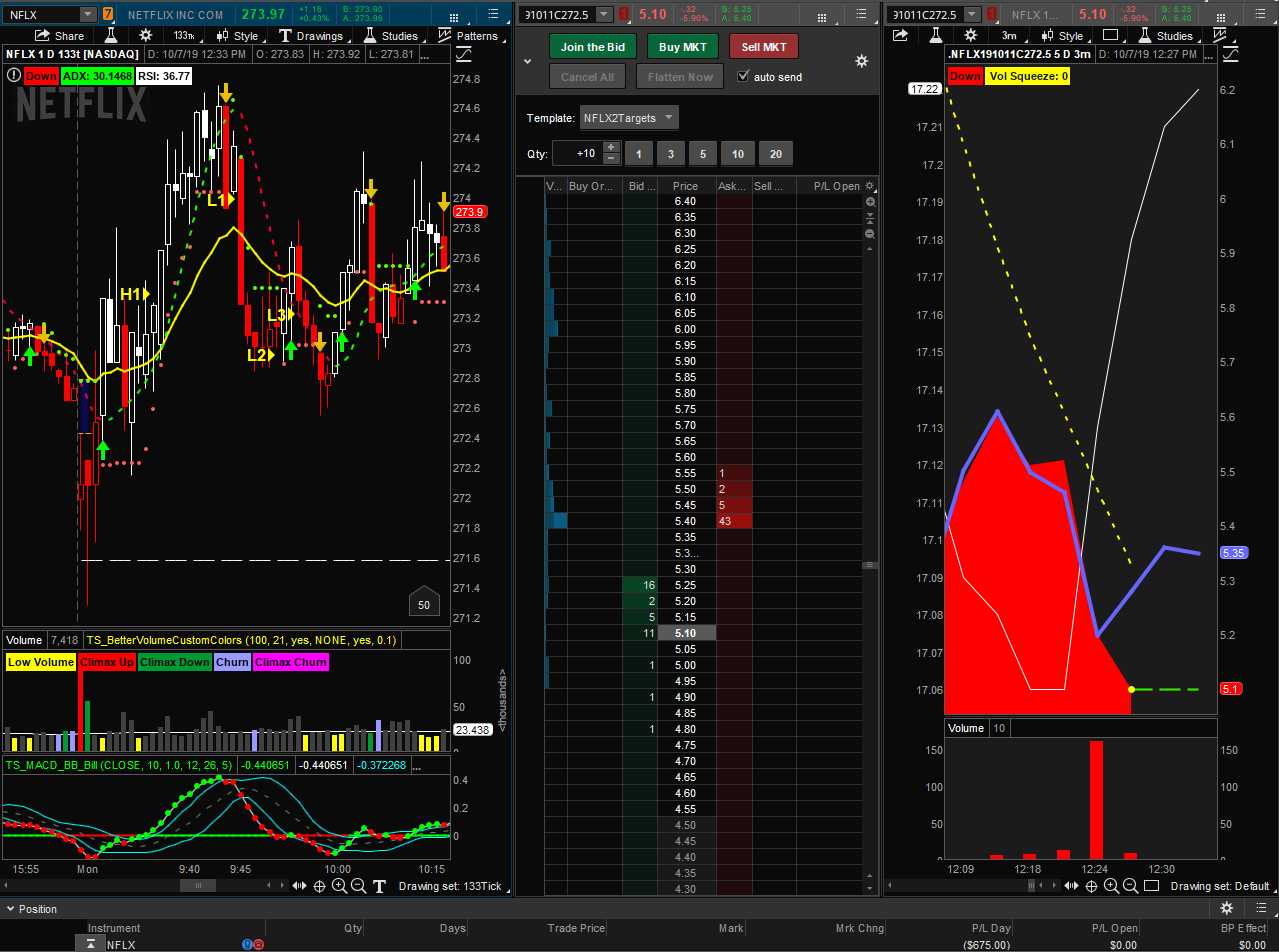Toggle auto send checkbox
The height and width of the screenshot is (952, 1279).
pos(743,76)
